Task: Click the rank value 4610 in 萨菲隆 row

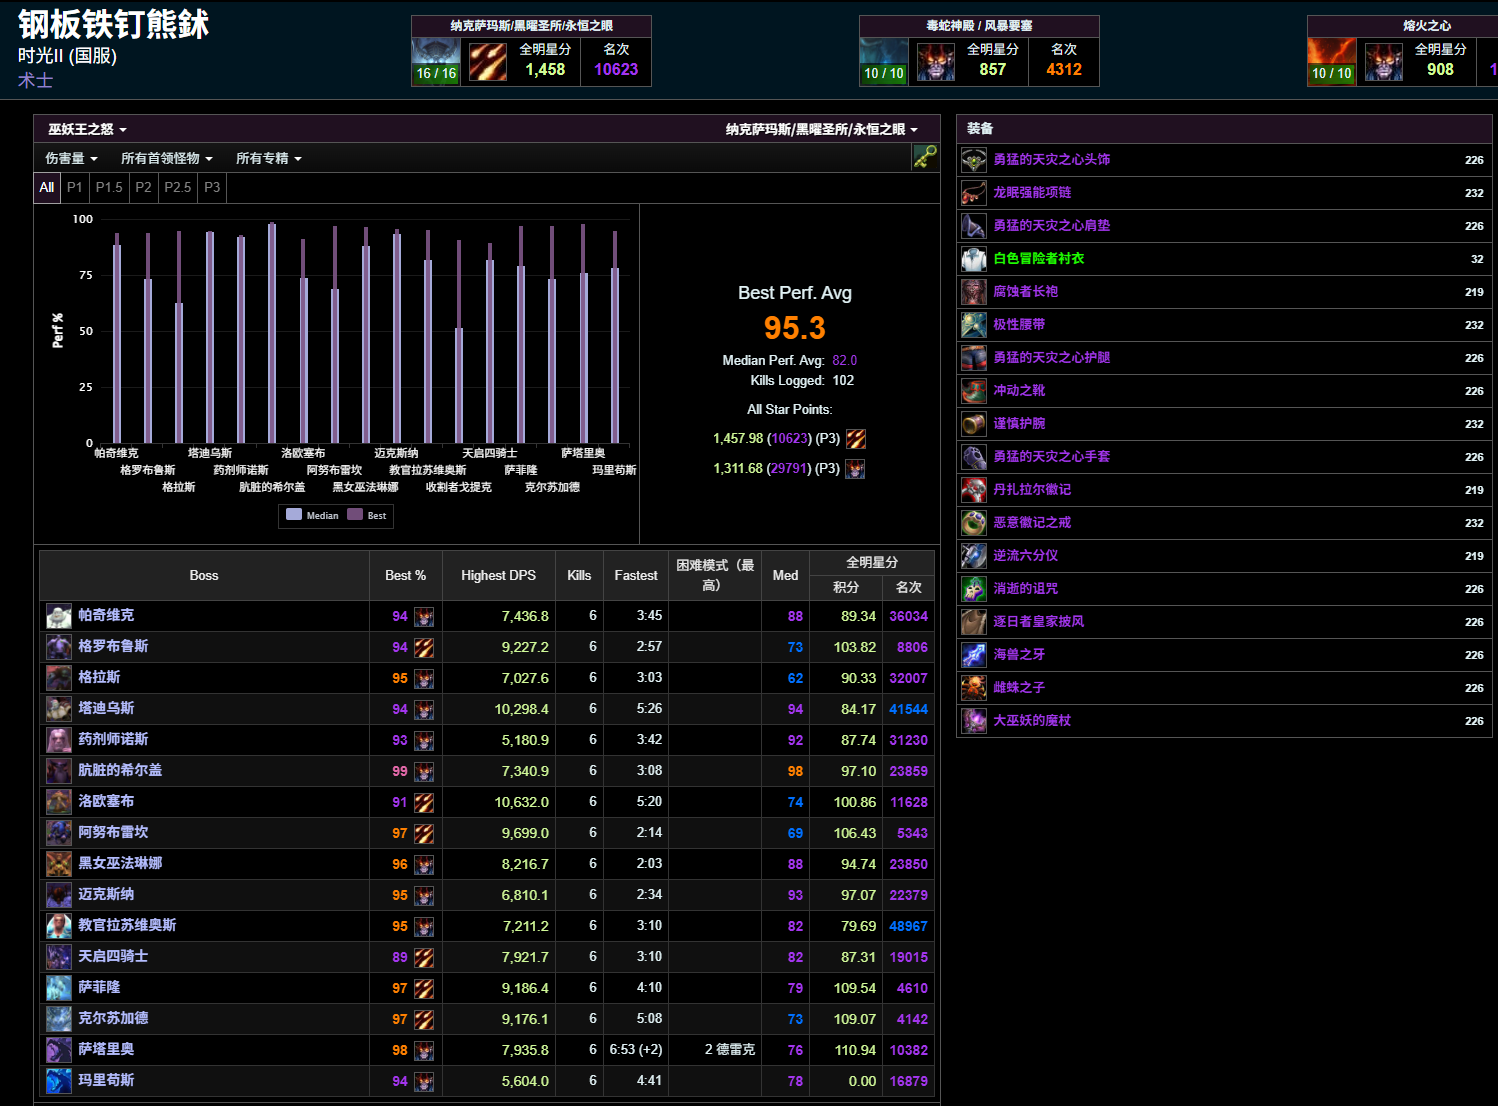Action: (912, 988)
